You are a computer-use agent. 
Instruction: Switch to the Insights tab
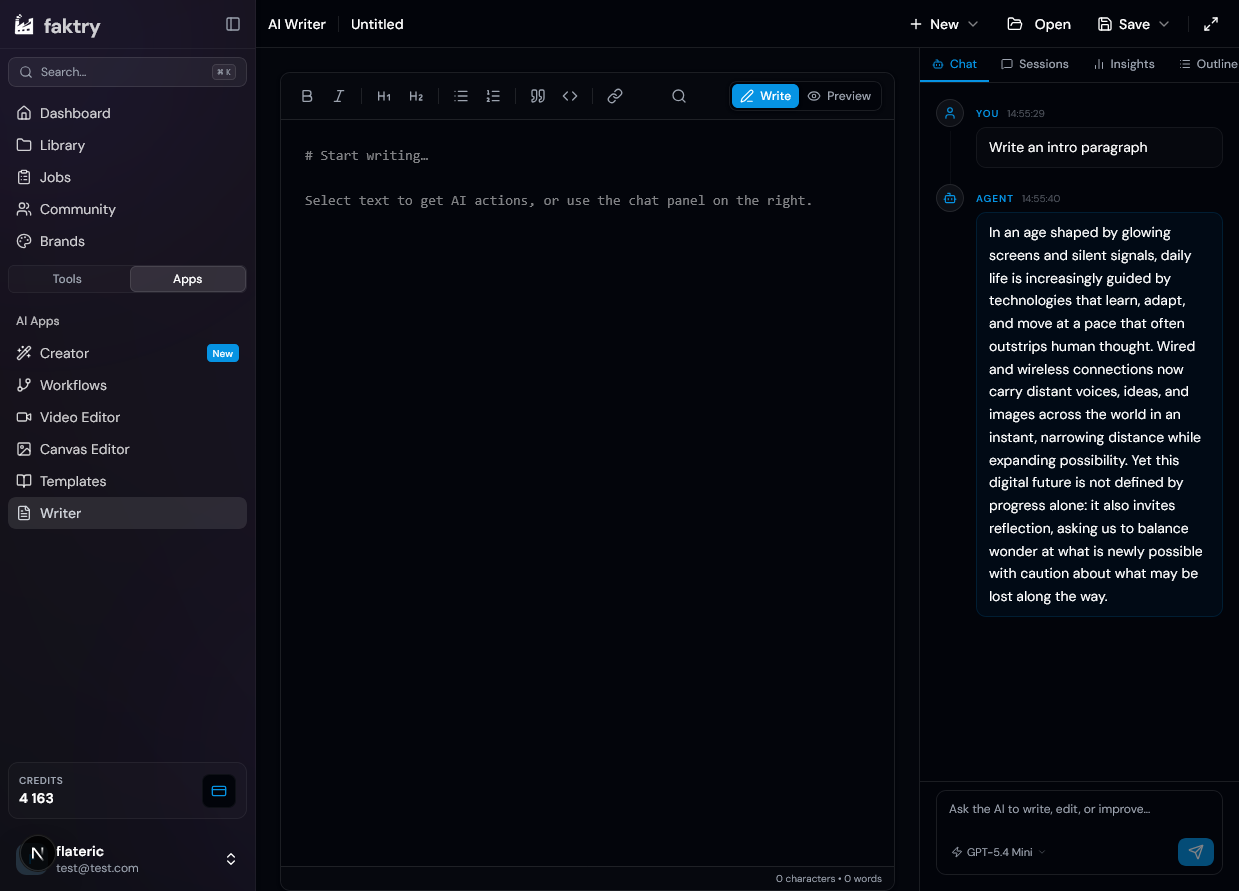(x=1124, y=64)
